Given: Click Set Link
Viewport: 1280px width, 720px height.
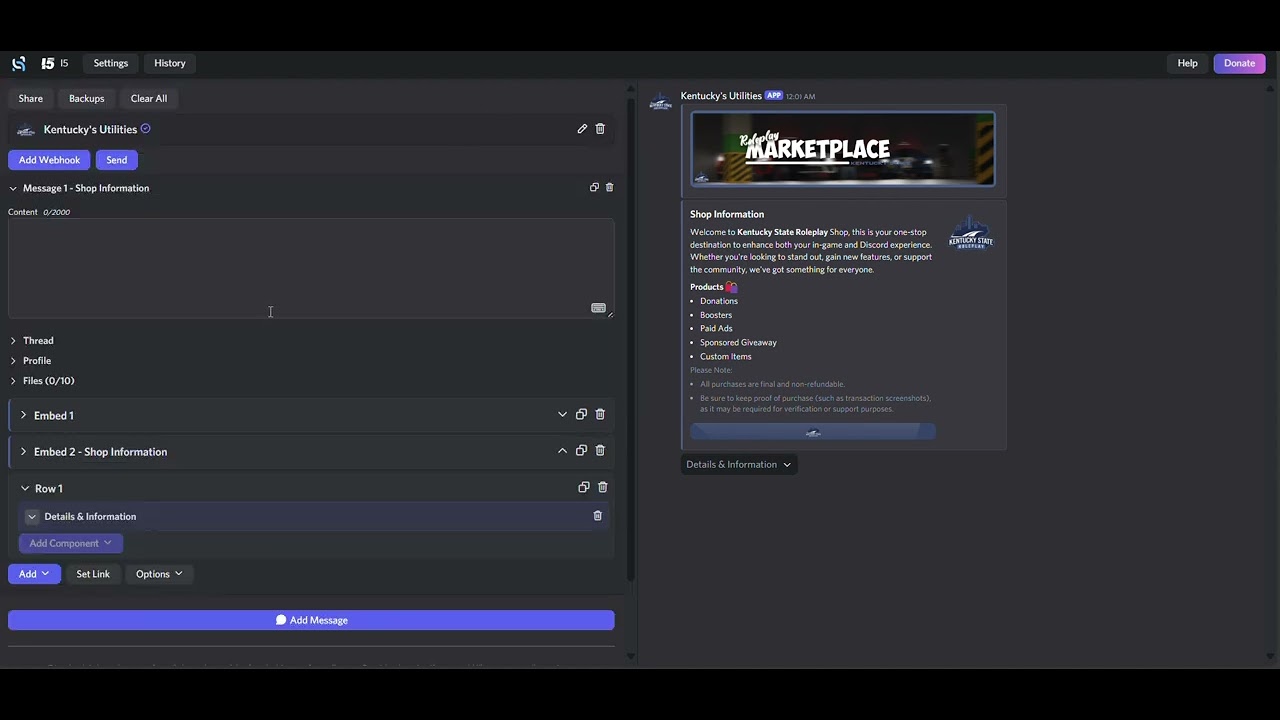Looking at the screenshot, I should (93, 574).
